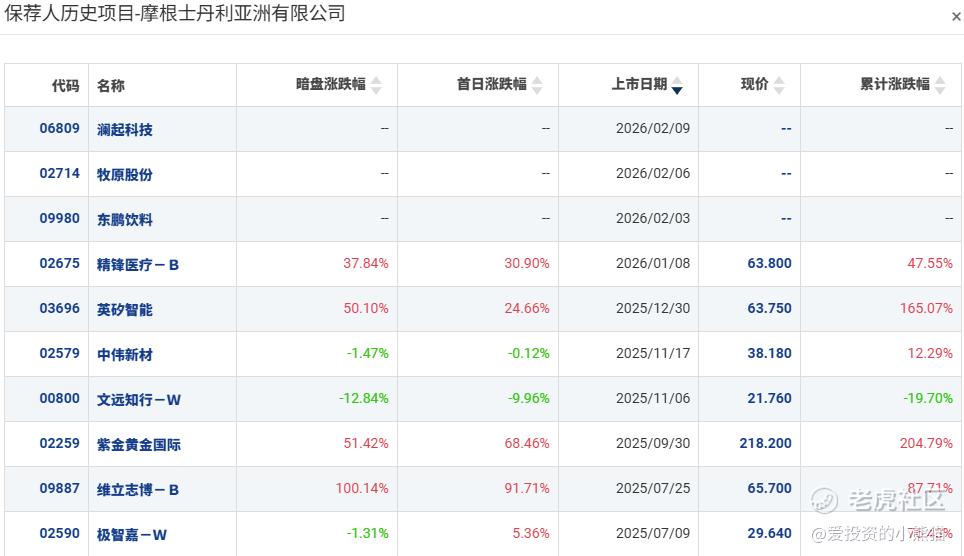Open stock 精锋医疗－B
The image size is (964, 556).
pos(138,264)
